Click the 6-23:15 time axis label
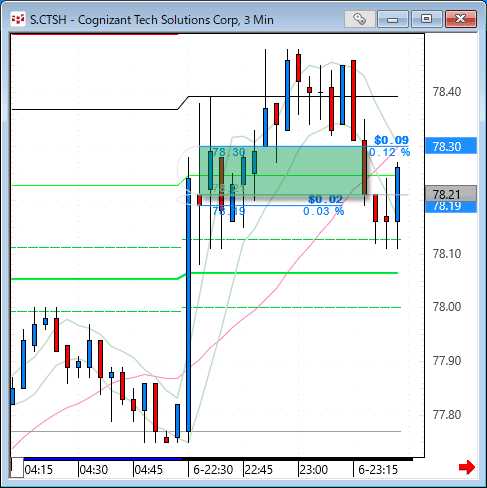487x488 pixels. 378,470
